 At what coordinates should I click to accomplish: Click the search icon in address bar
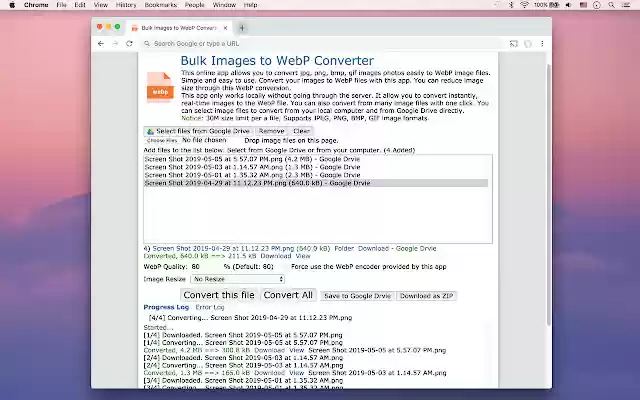147,44
